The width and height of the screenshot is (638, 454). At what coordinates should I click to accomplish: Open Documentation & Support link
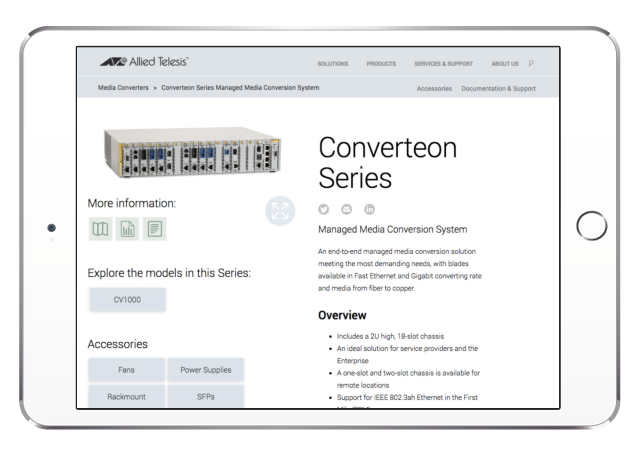point(498,88)
